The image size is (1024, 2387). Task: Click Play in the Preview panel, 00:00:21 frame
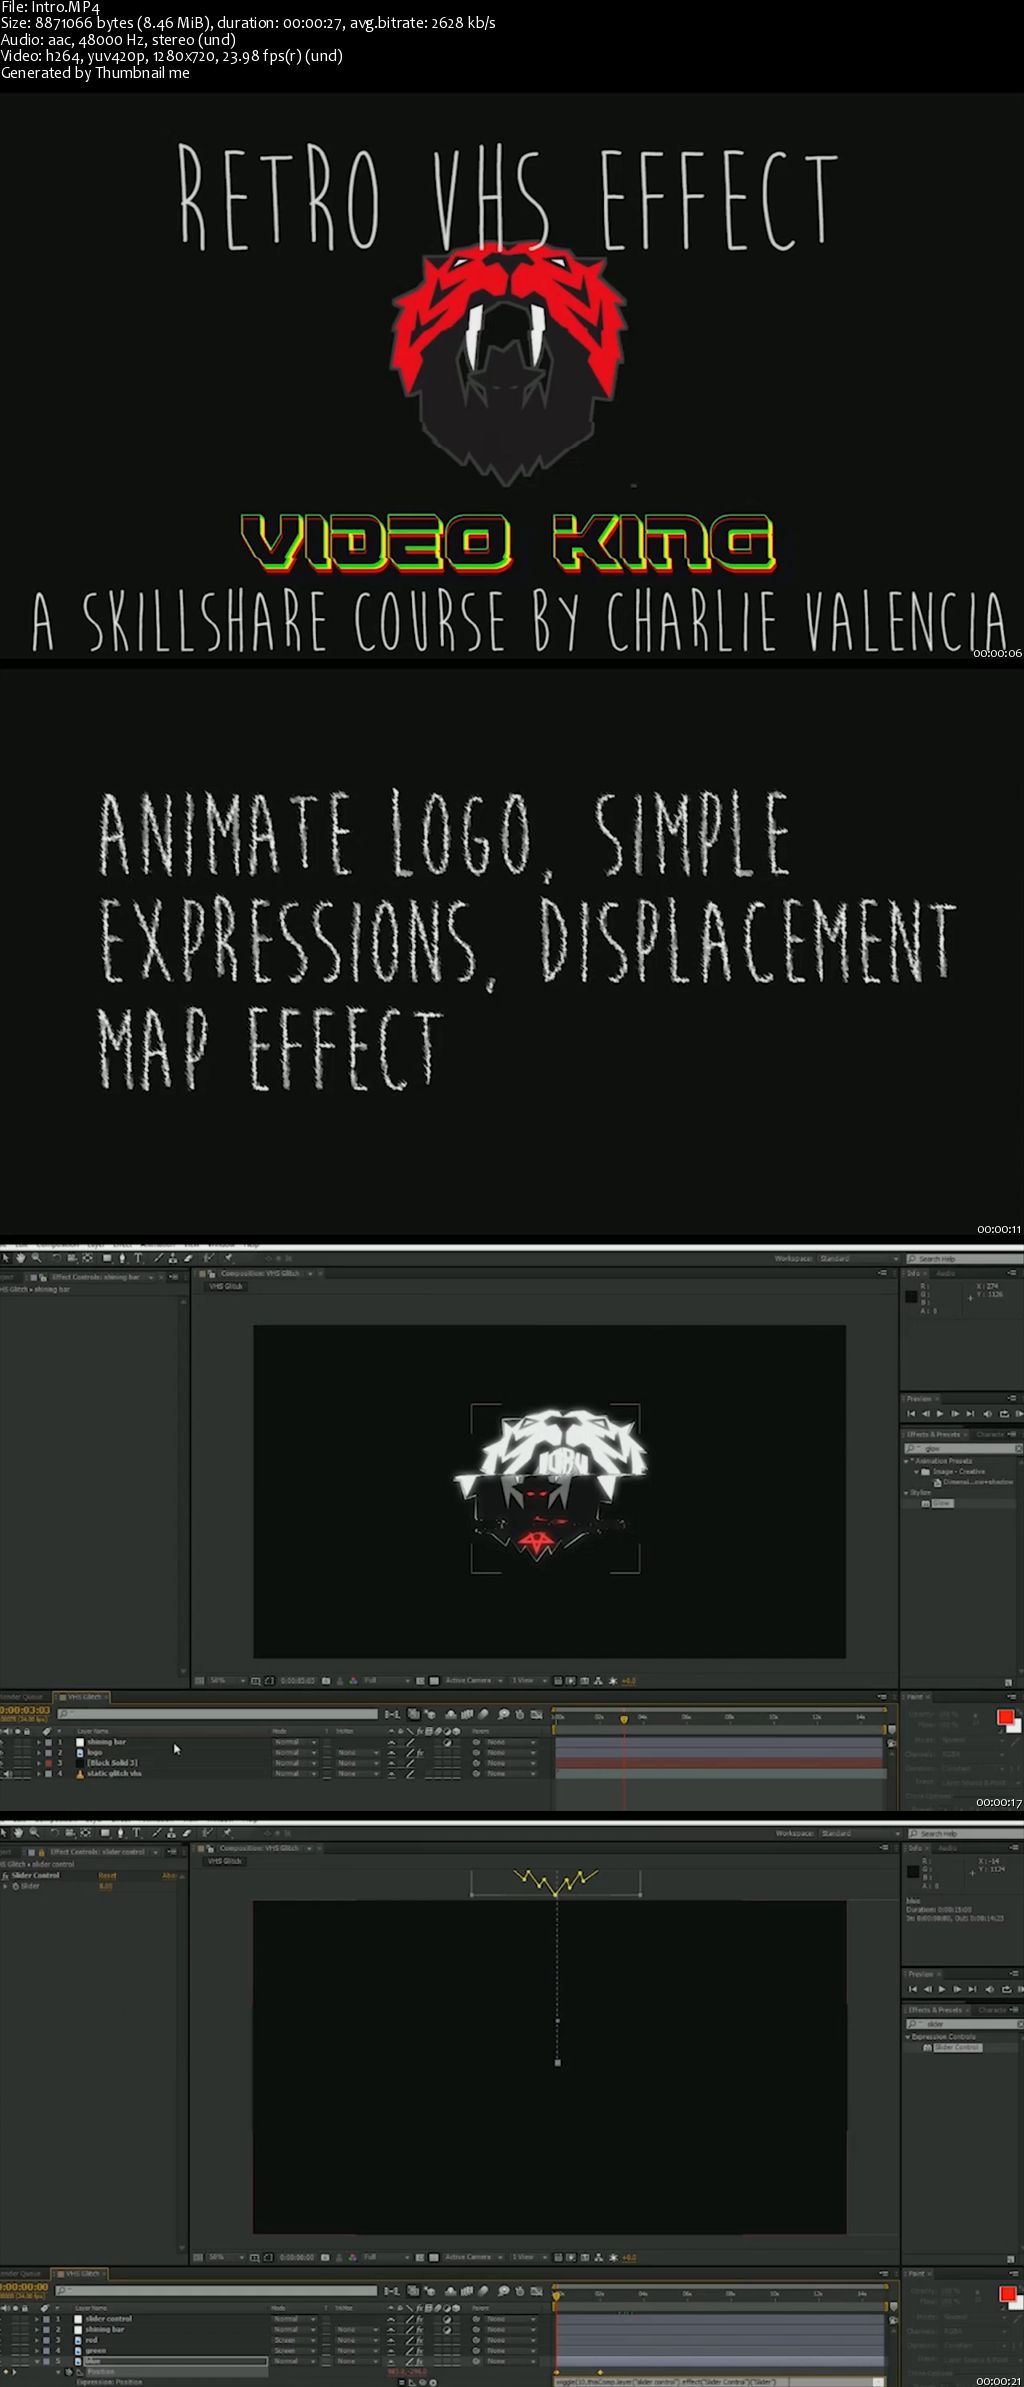(x=942, y=1989)
